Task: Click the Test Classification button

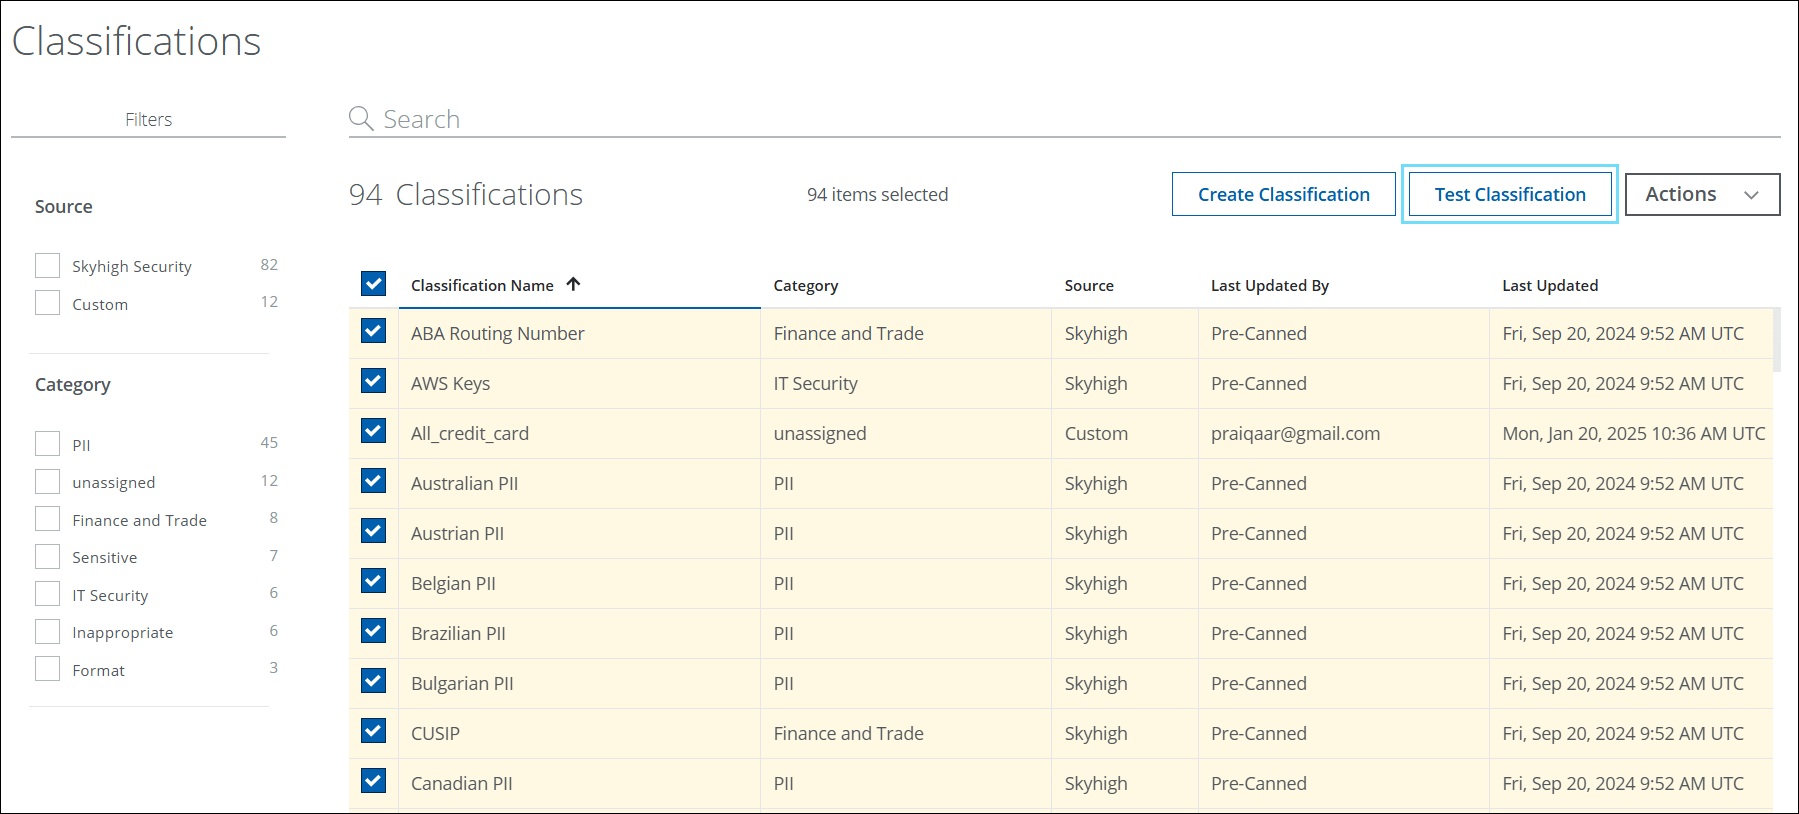Action: [x=1509, y=195]
